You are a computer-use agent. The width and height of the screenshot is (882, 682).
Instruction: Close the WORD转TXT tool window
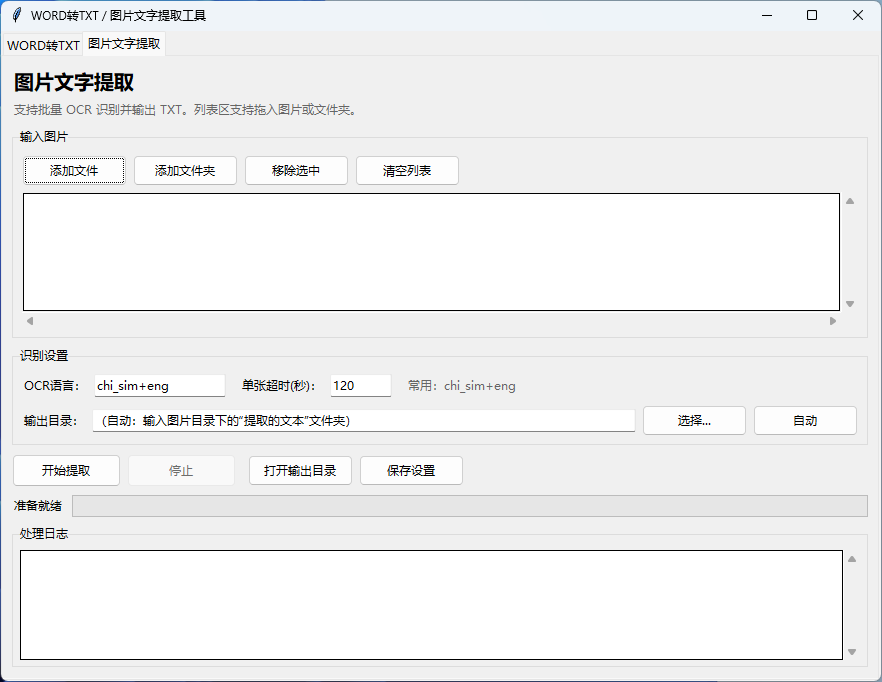tap(858, 15)
